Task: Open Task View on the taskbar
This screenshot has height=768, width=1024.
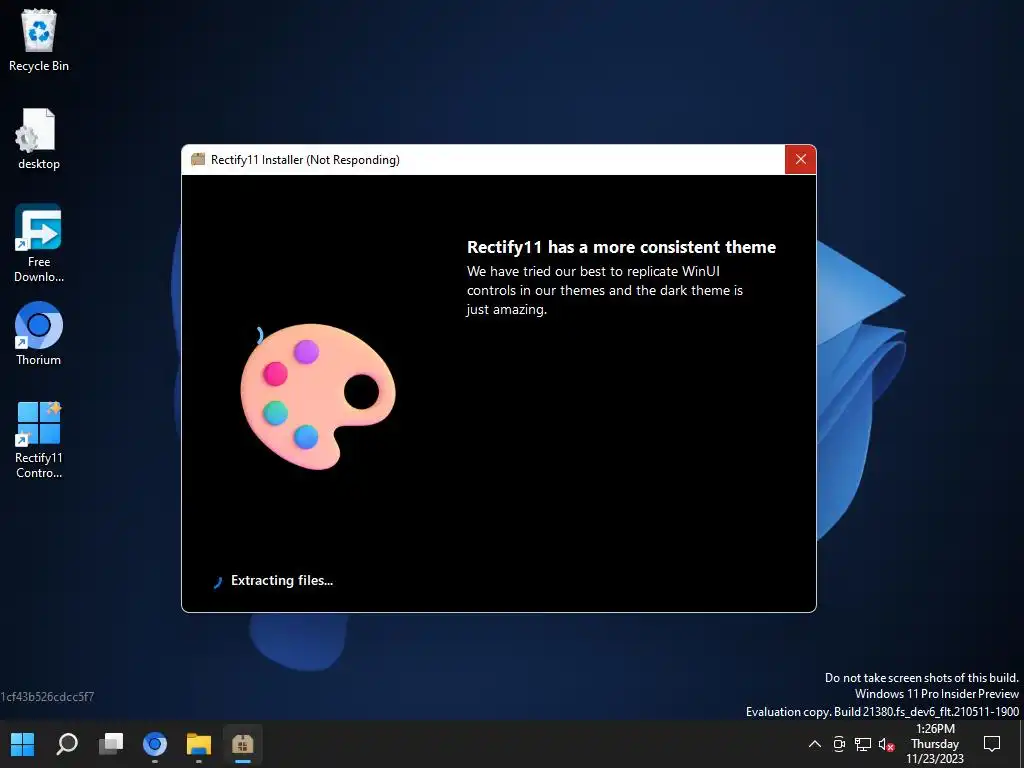Action: point(111,744)
